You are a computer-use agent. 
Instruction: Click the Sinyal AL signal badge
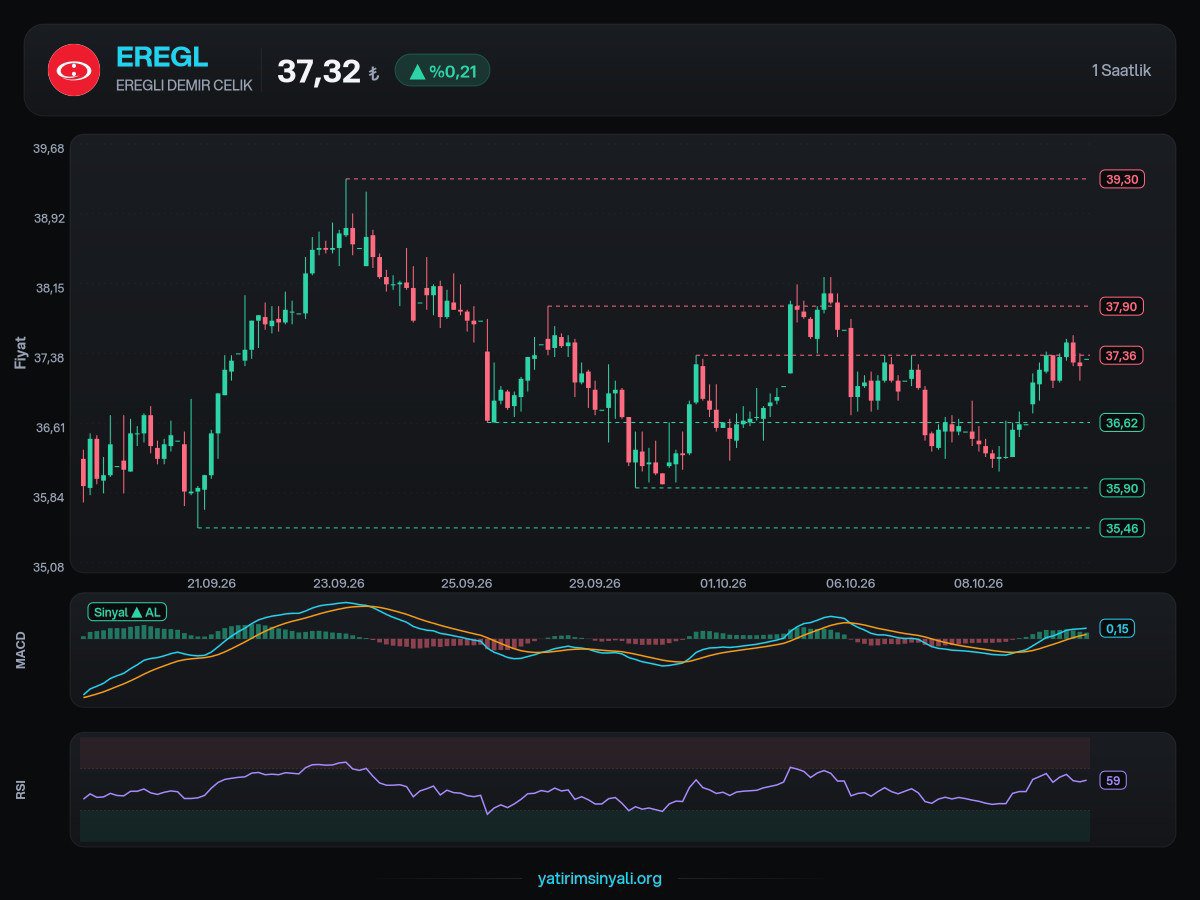click(126, 612)
